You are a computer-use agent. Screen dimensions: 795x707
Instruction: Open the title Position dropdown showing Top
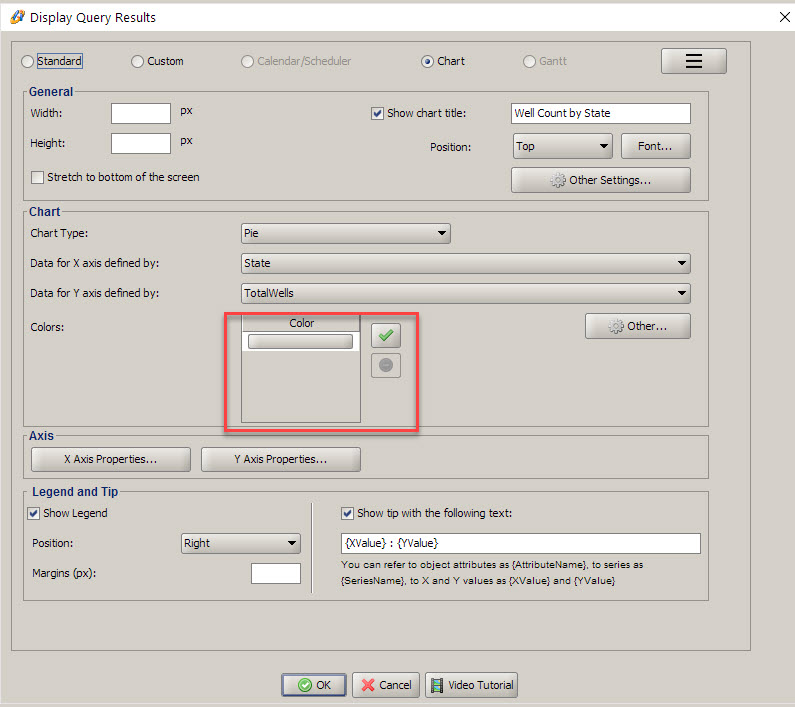(x=562, y=146)
